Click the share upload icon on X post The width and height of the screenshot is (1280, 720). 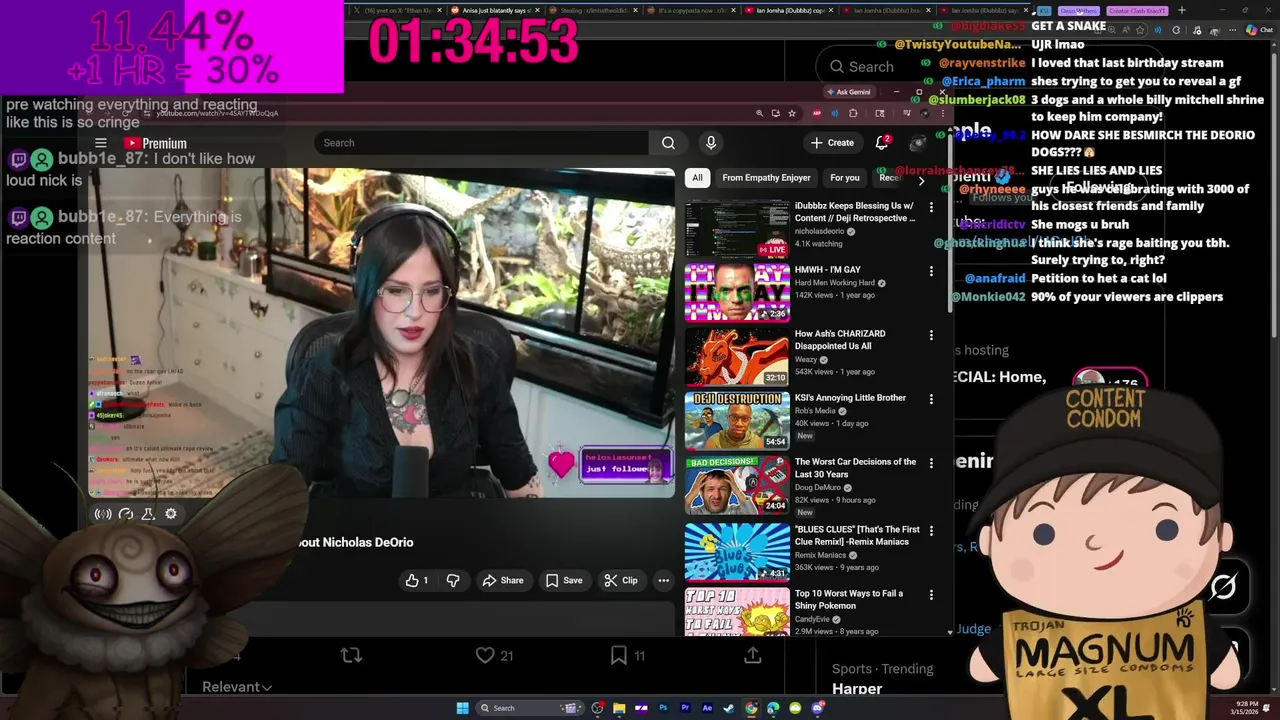pyautogui.click(x=753, y=655)
